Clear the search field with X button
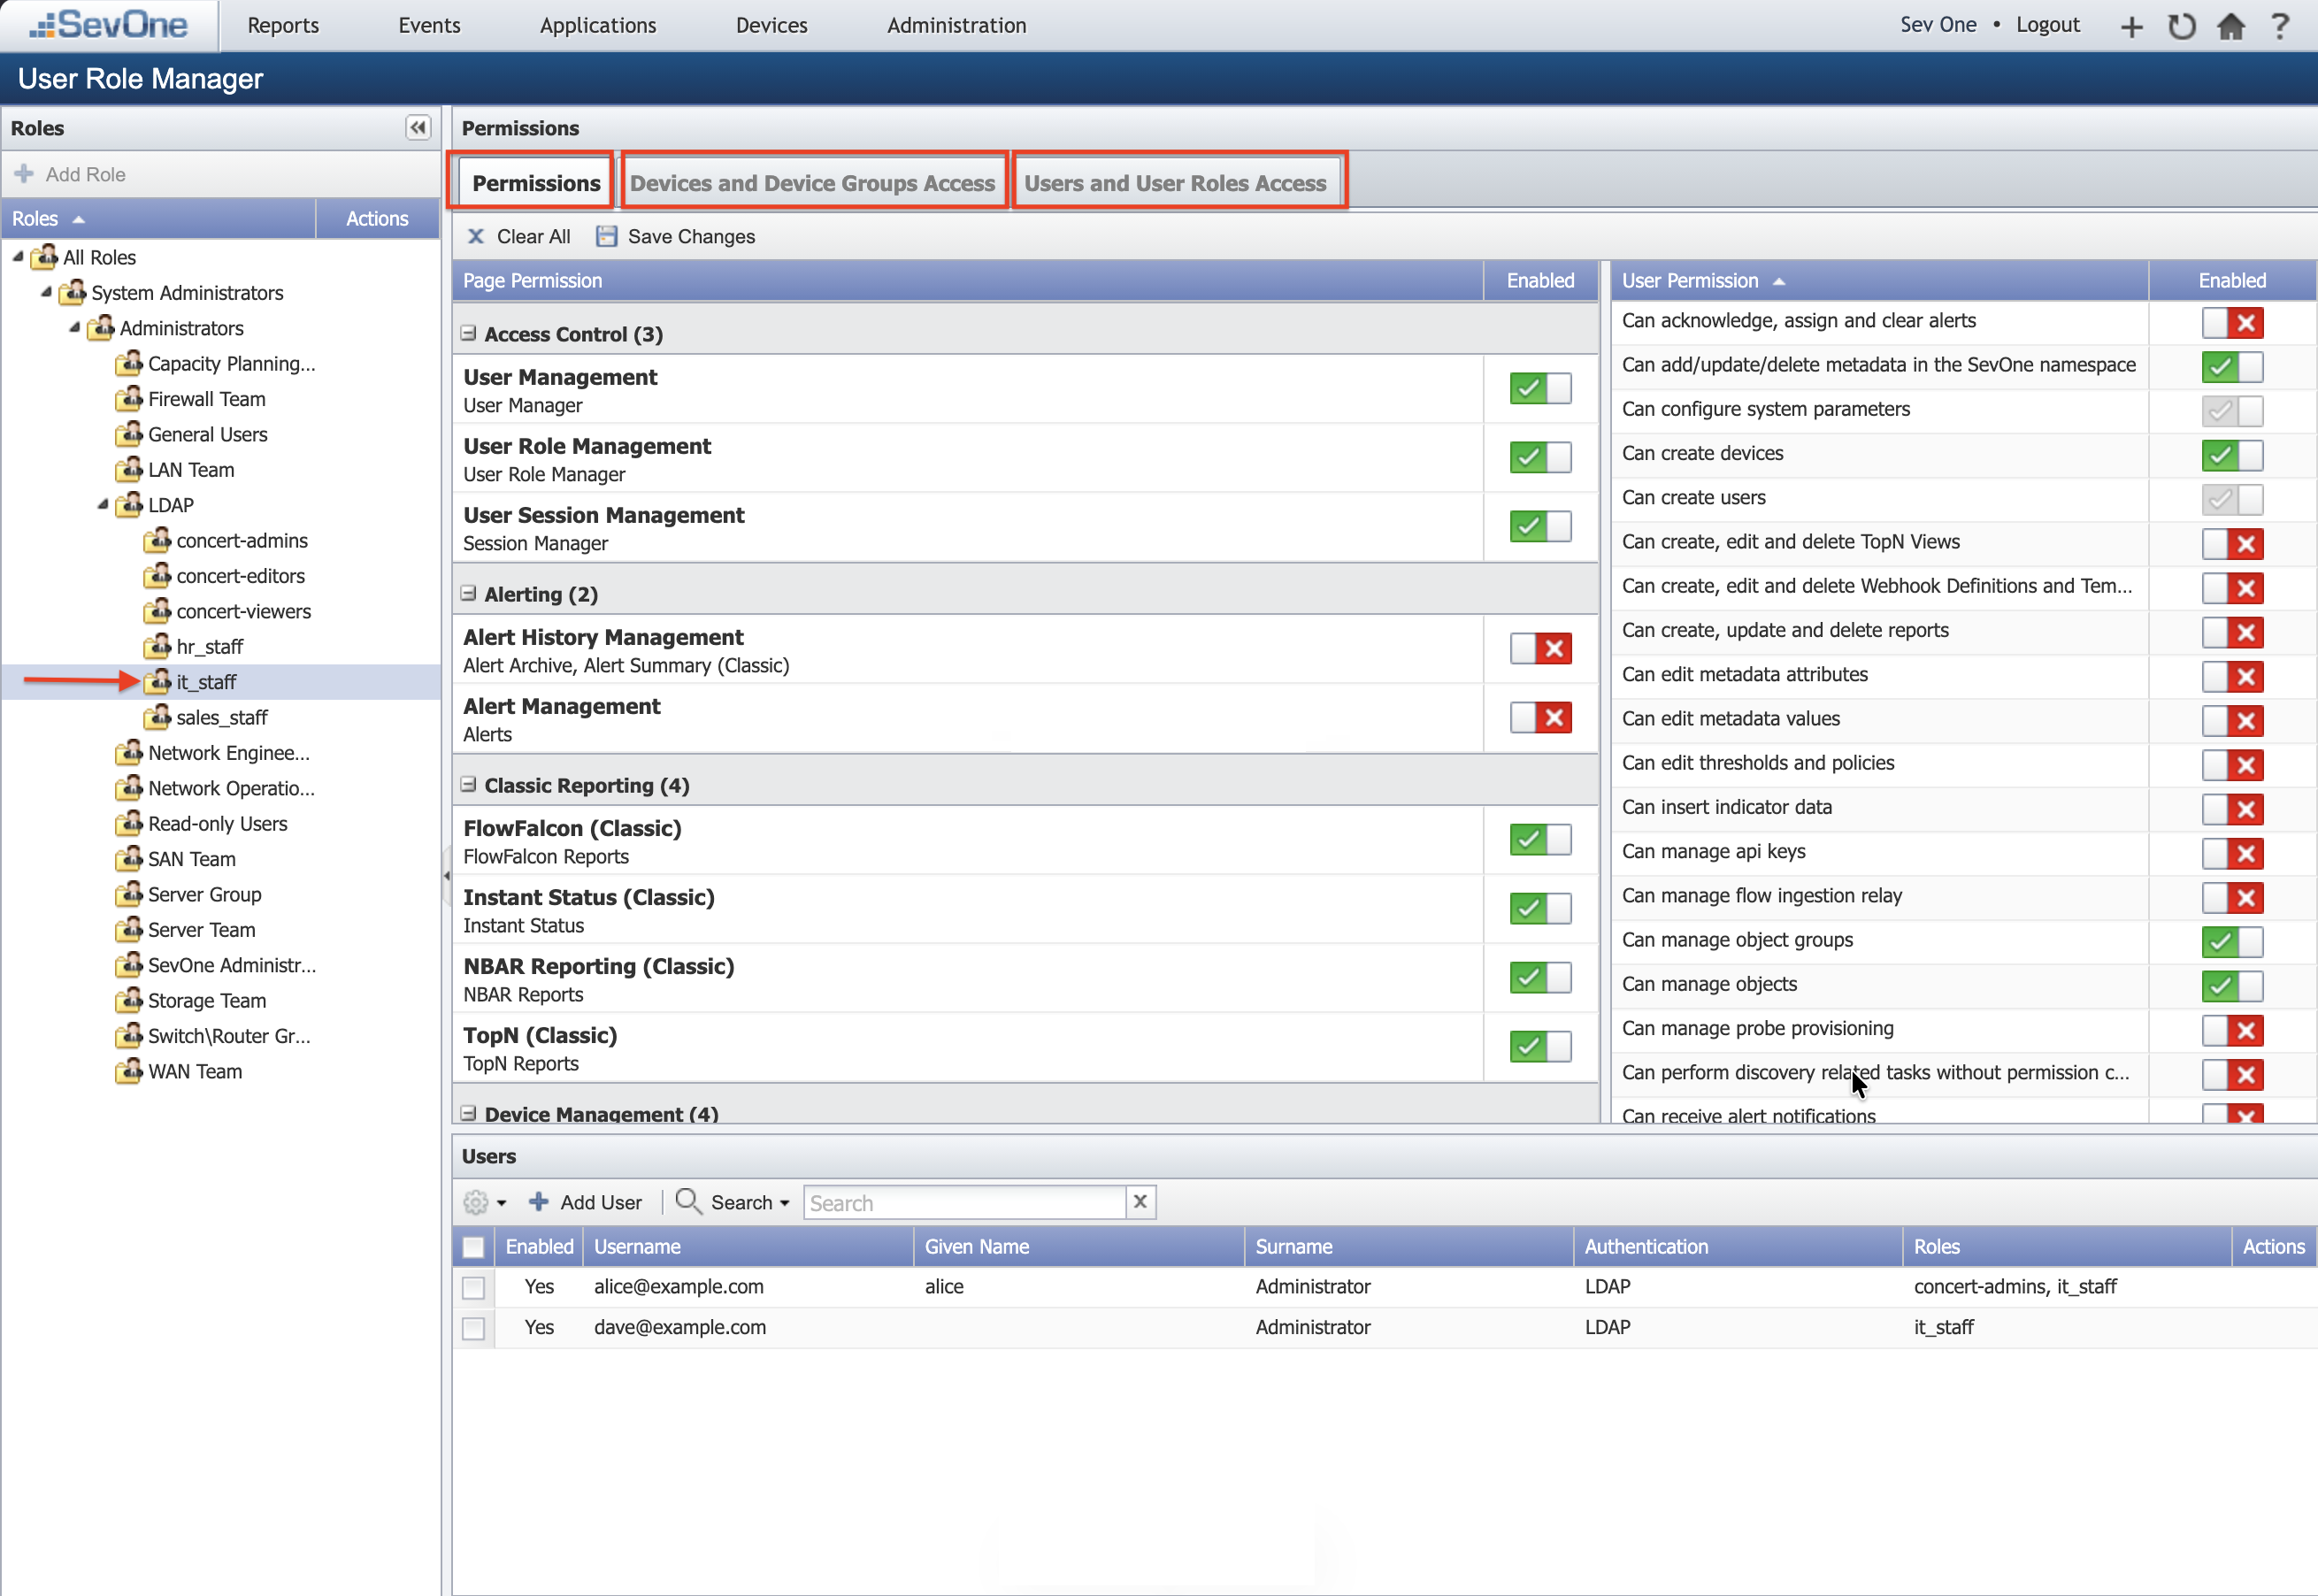Image resolution: width=2318 pixels, height=1596 pixels. (1140, 1202)
